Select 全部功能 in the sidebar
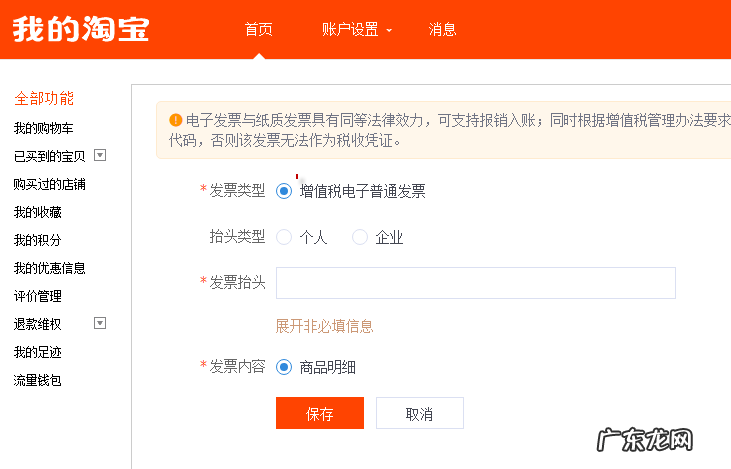The height and width of the screenshot is (469, 731). 44,98
